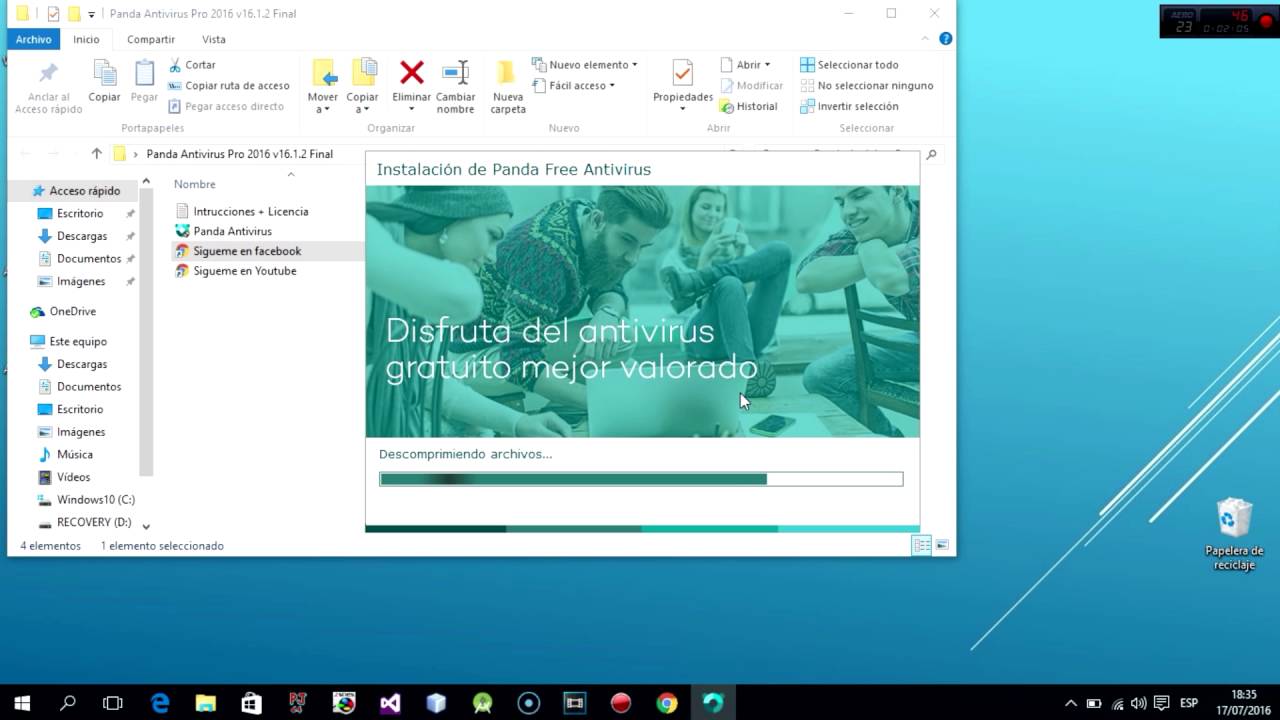Click the Pegar clipboard icon
1280x720 pixels.
[x=145, y=73]
